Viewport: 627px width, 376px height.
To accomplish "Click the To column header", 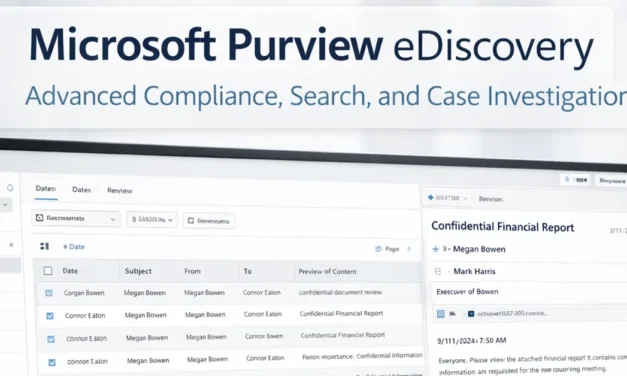I will click(248, 271).
